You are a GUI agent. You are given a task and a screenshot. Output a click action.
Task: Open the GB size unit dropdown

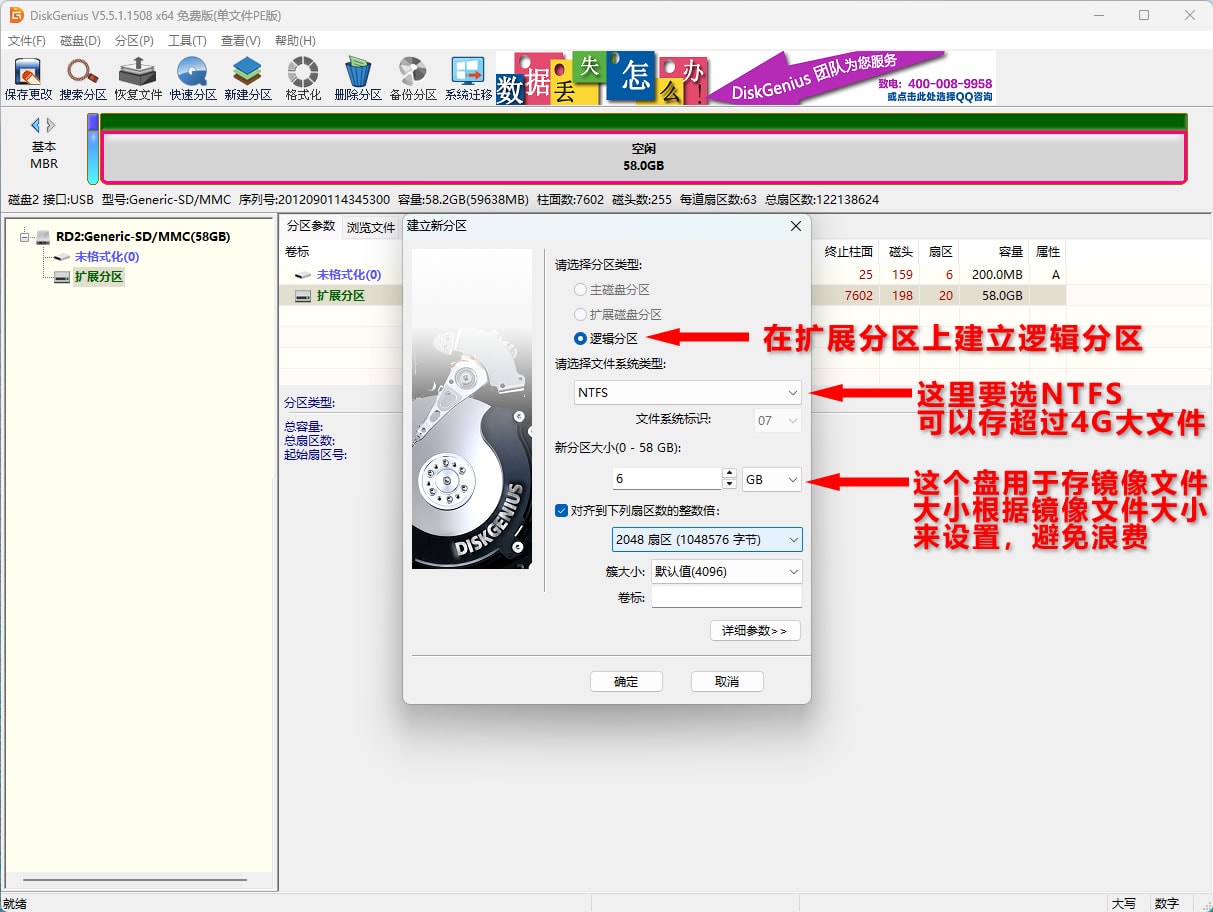772,480
